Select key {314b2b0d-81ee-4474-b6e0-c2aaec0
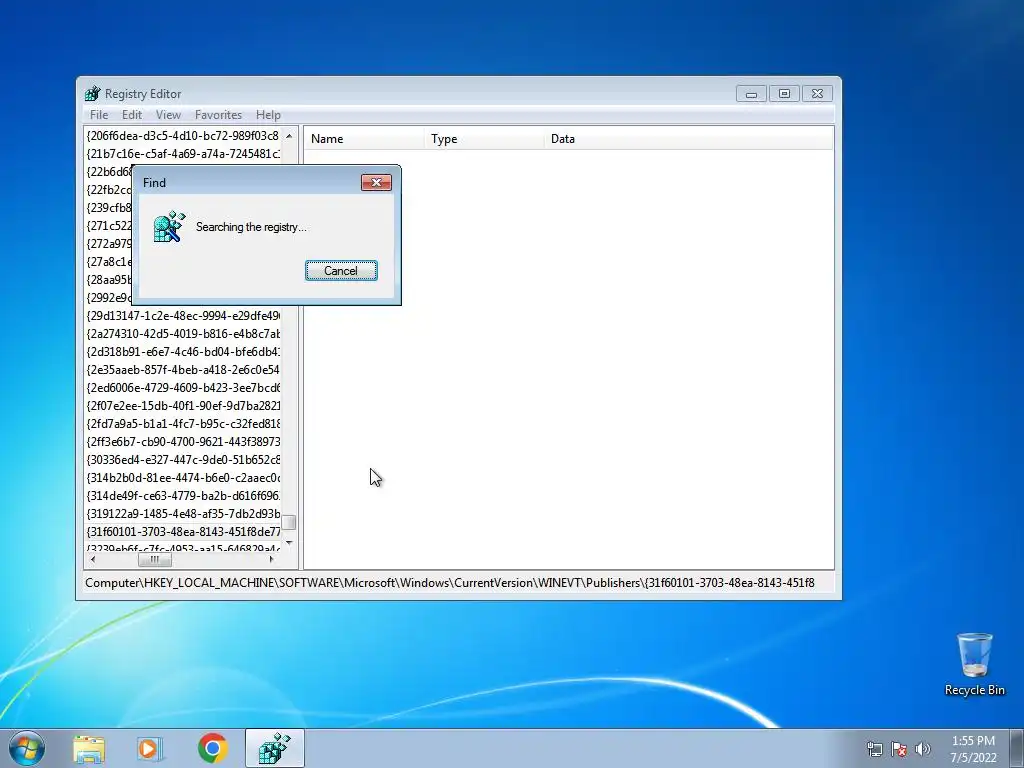Screen dimensions: 1024x768 click(x=183, y=477)
